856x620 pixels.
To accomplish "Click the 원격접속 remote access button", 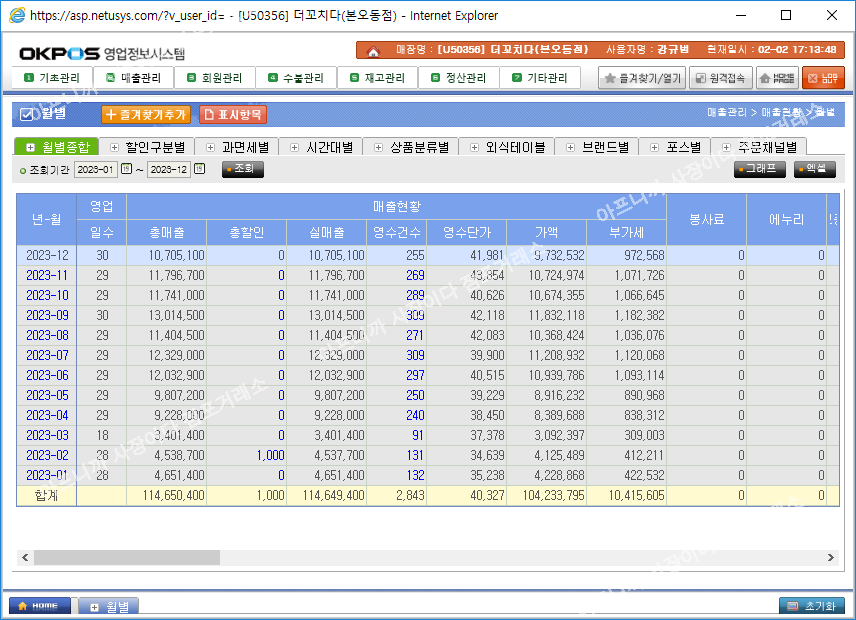I will coord(720,78).
